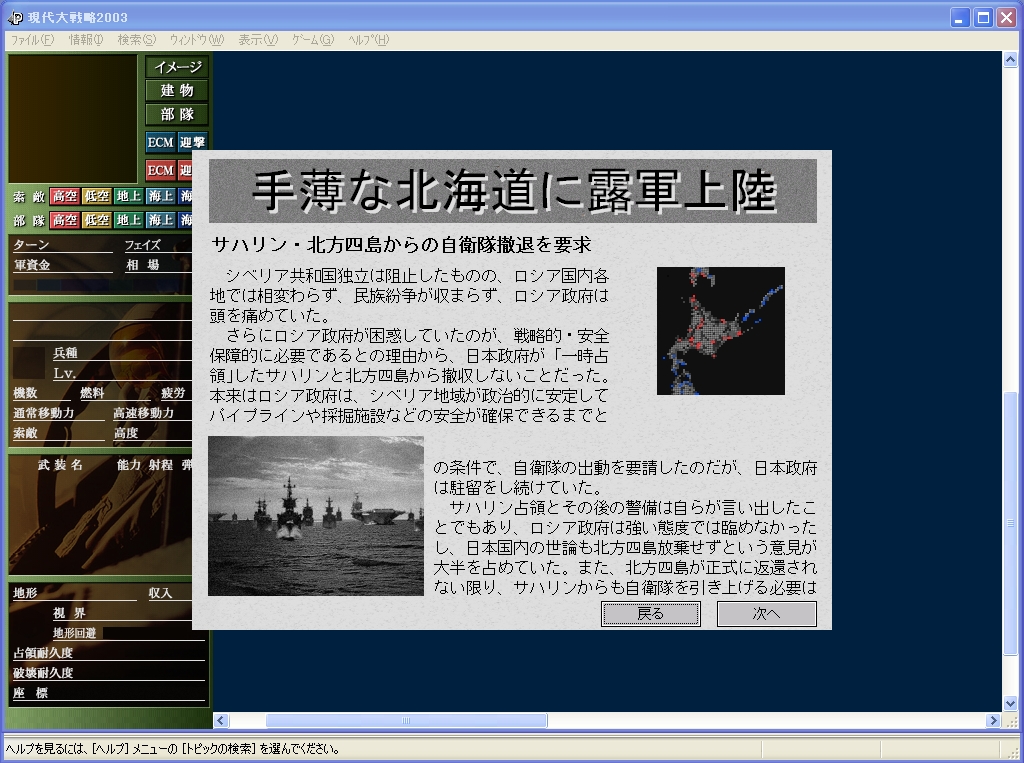Screen dimensions: 1024x763
Task: Enable 低空 filter in 索敵 row
Action: tap(97, 197)
